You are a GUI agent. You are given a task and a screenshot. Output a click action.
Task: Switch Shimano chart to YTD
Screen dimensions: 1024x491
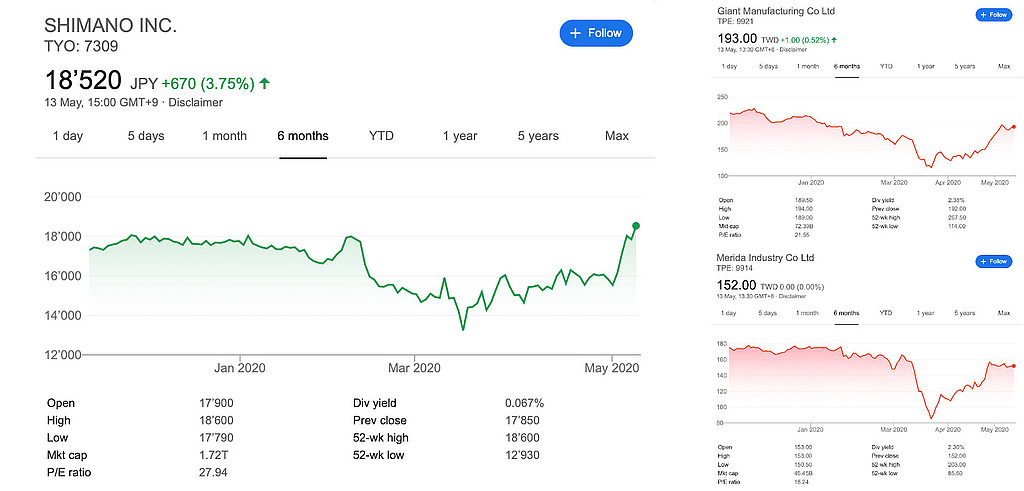pyautogui.click(x=381, y=136)
